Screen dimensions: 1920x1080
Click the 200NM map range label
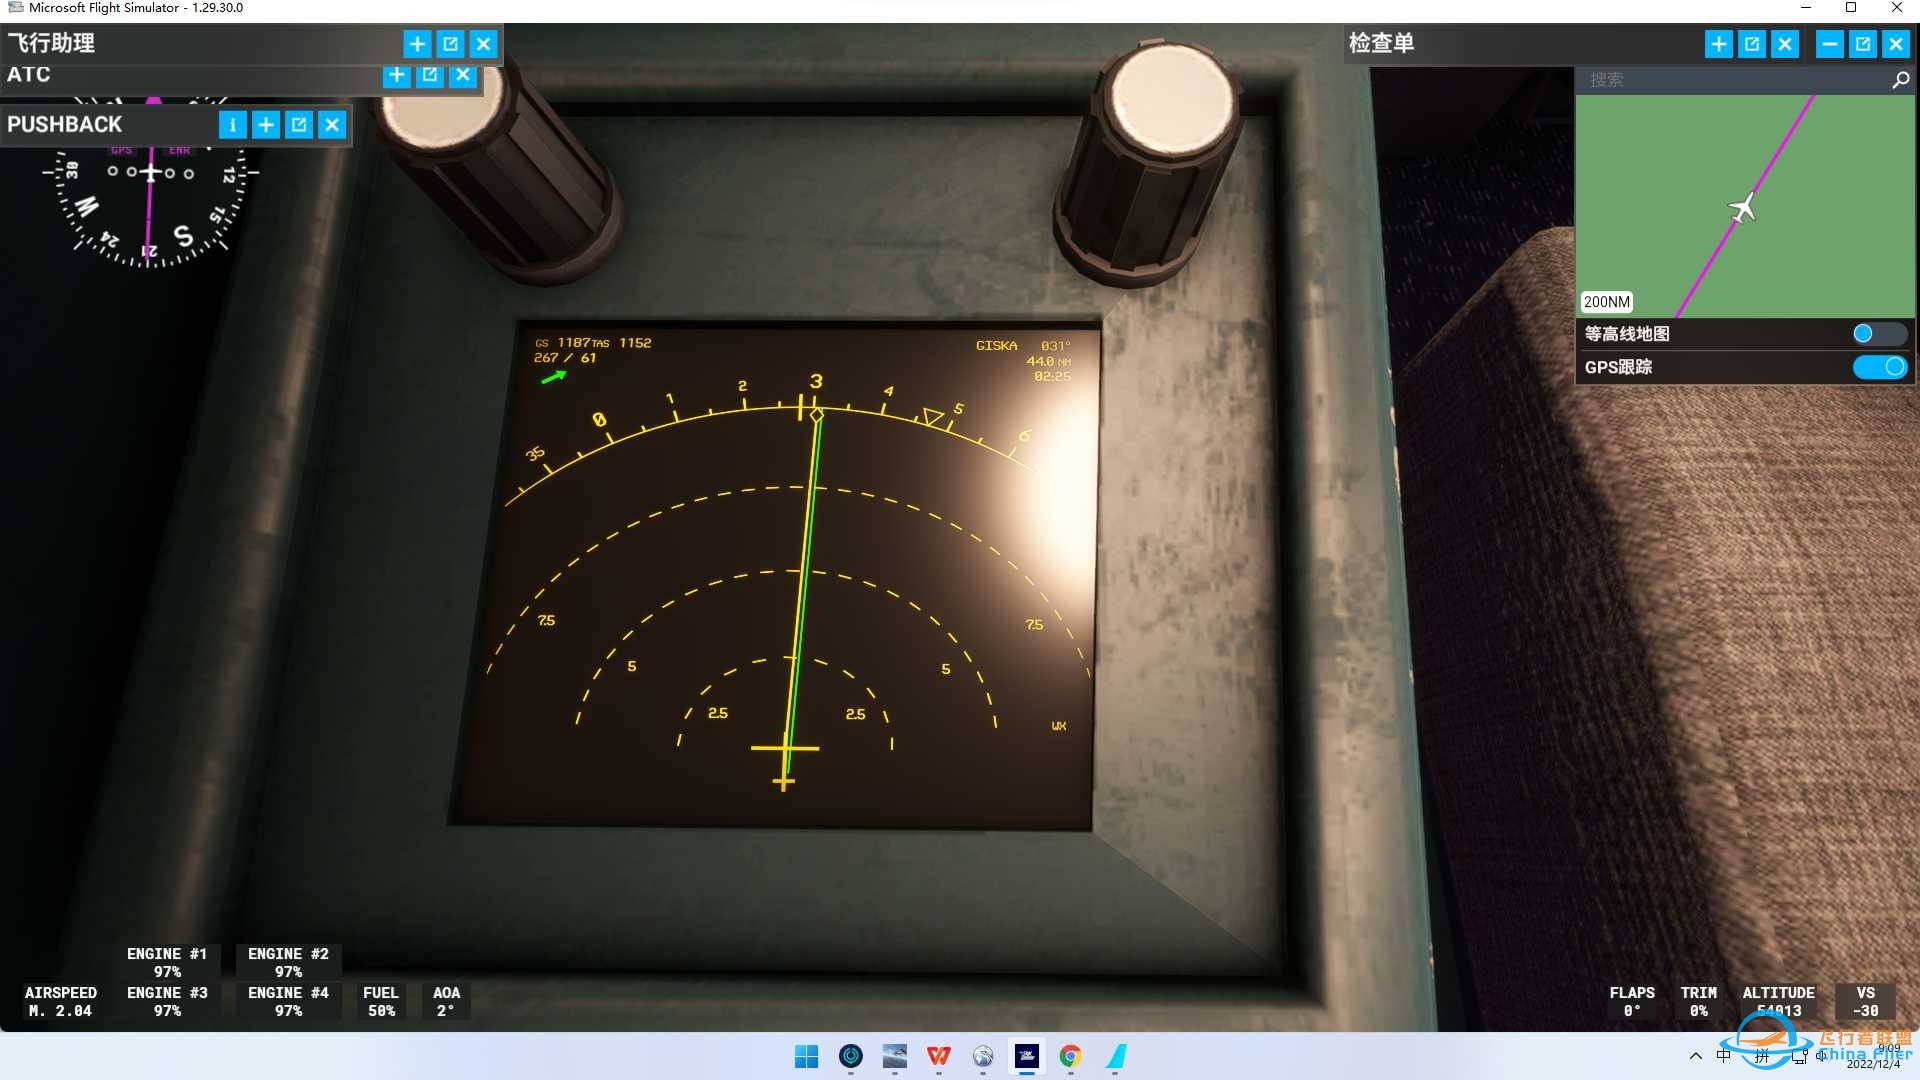click(1607, 302)
